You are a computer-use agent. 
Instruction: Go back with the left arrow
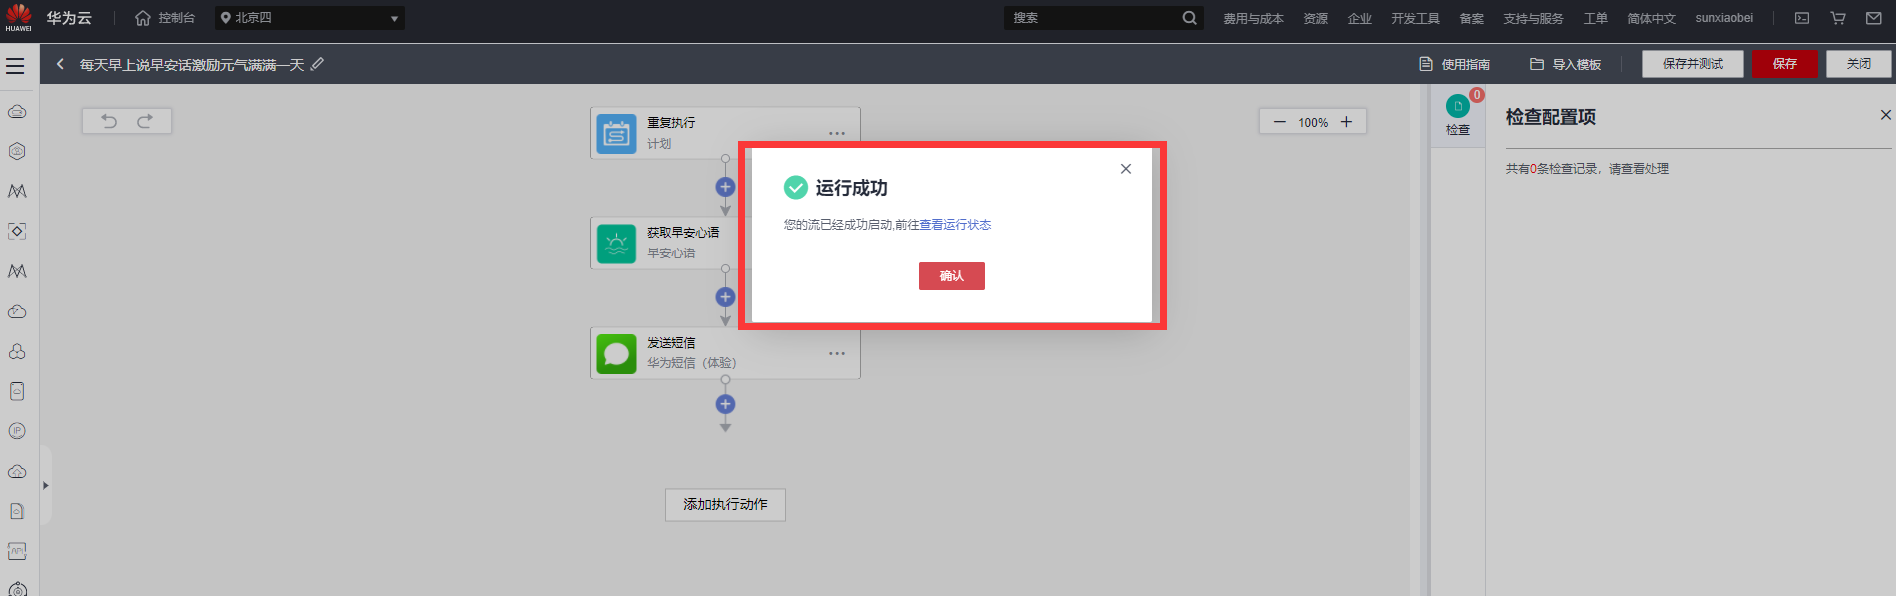coord(60,64)
